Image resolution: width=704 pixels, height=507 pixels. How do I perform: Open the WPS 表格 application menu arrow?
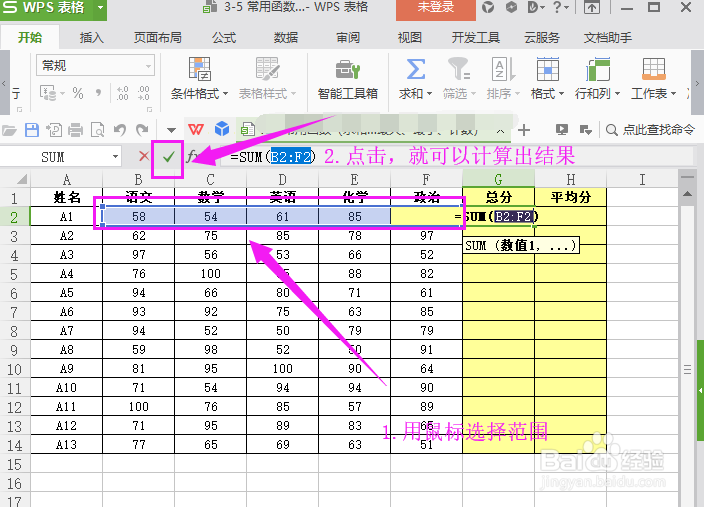(101, 8)
